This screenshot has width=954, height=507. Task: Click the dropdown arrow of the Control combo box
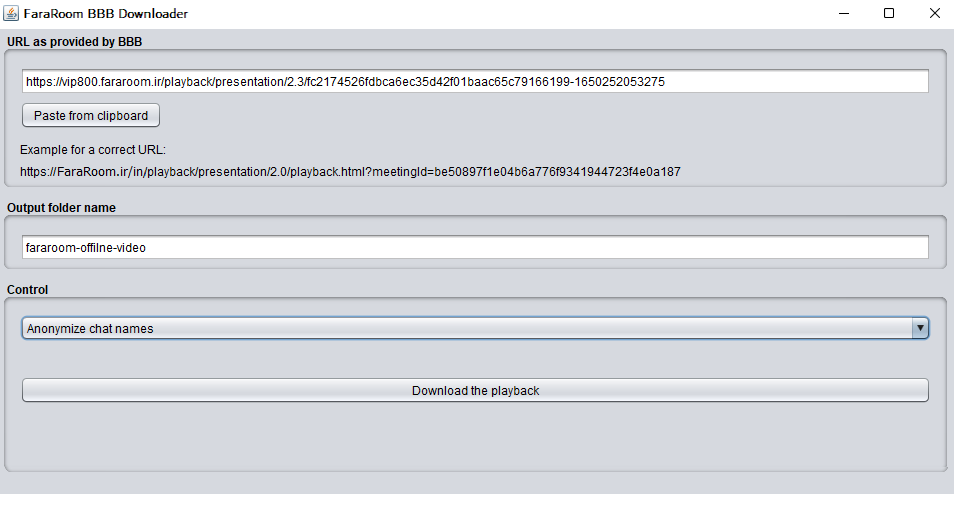[920, 328]
